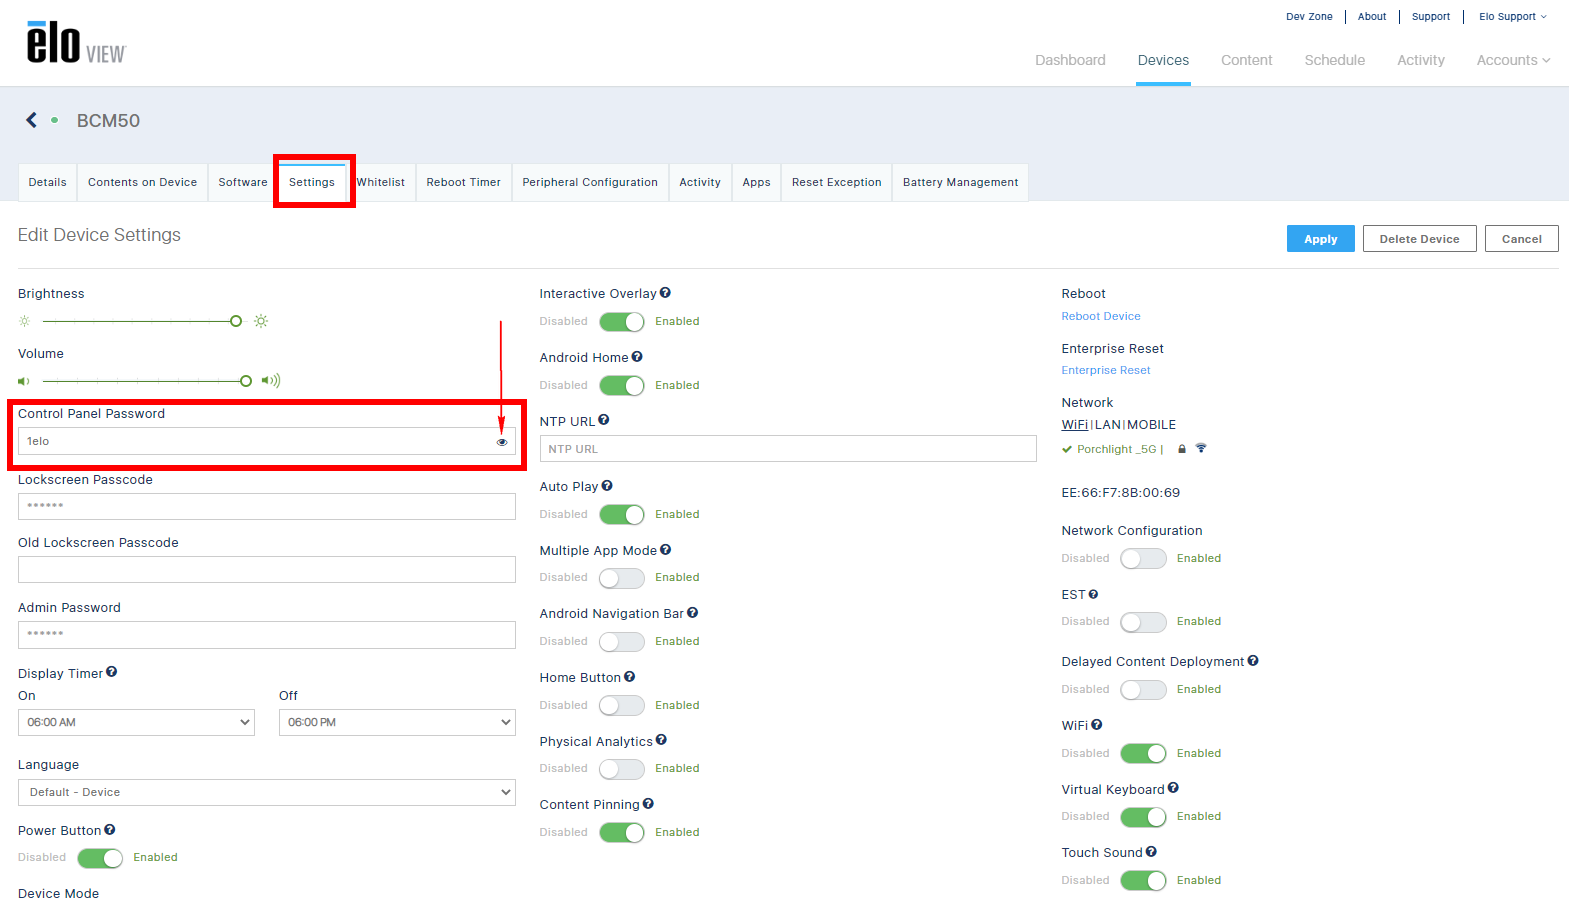This screenshot has height=904, width=1569.
Task: Click the high brightness sun icon
Action: [x=261, y=321]
